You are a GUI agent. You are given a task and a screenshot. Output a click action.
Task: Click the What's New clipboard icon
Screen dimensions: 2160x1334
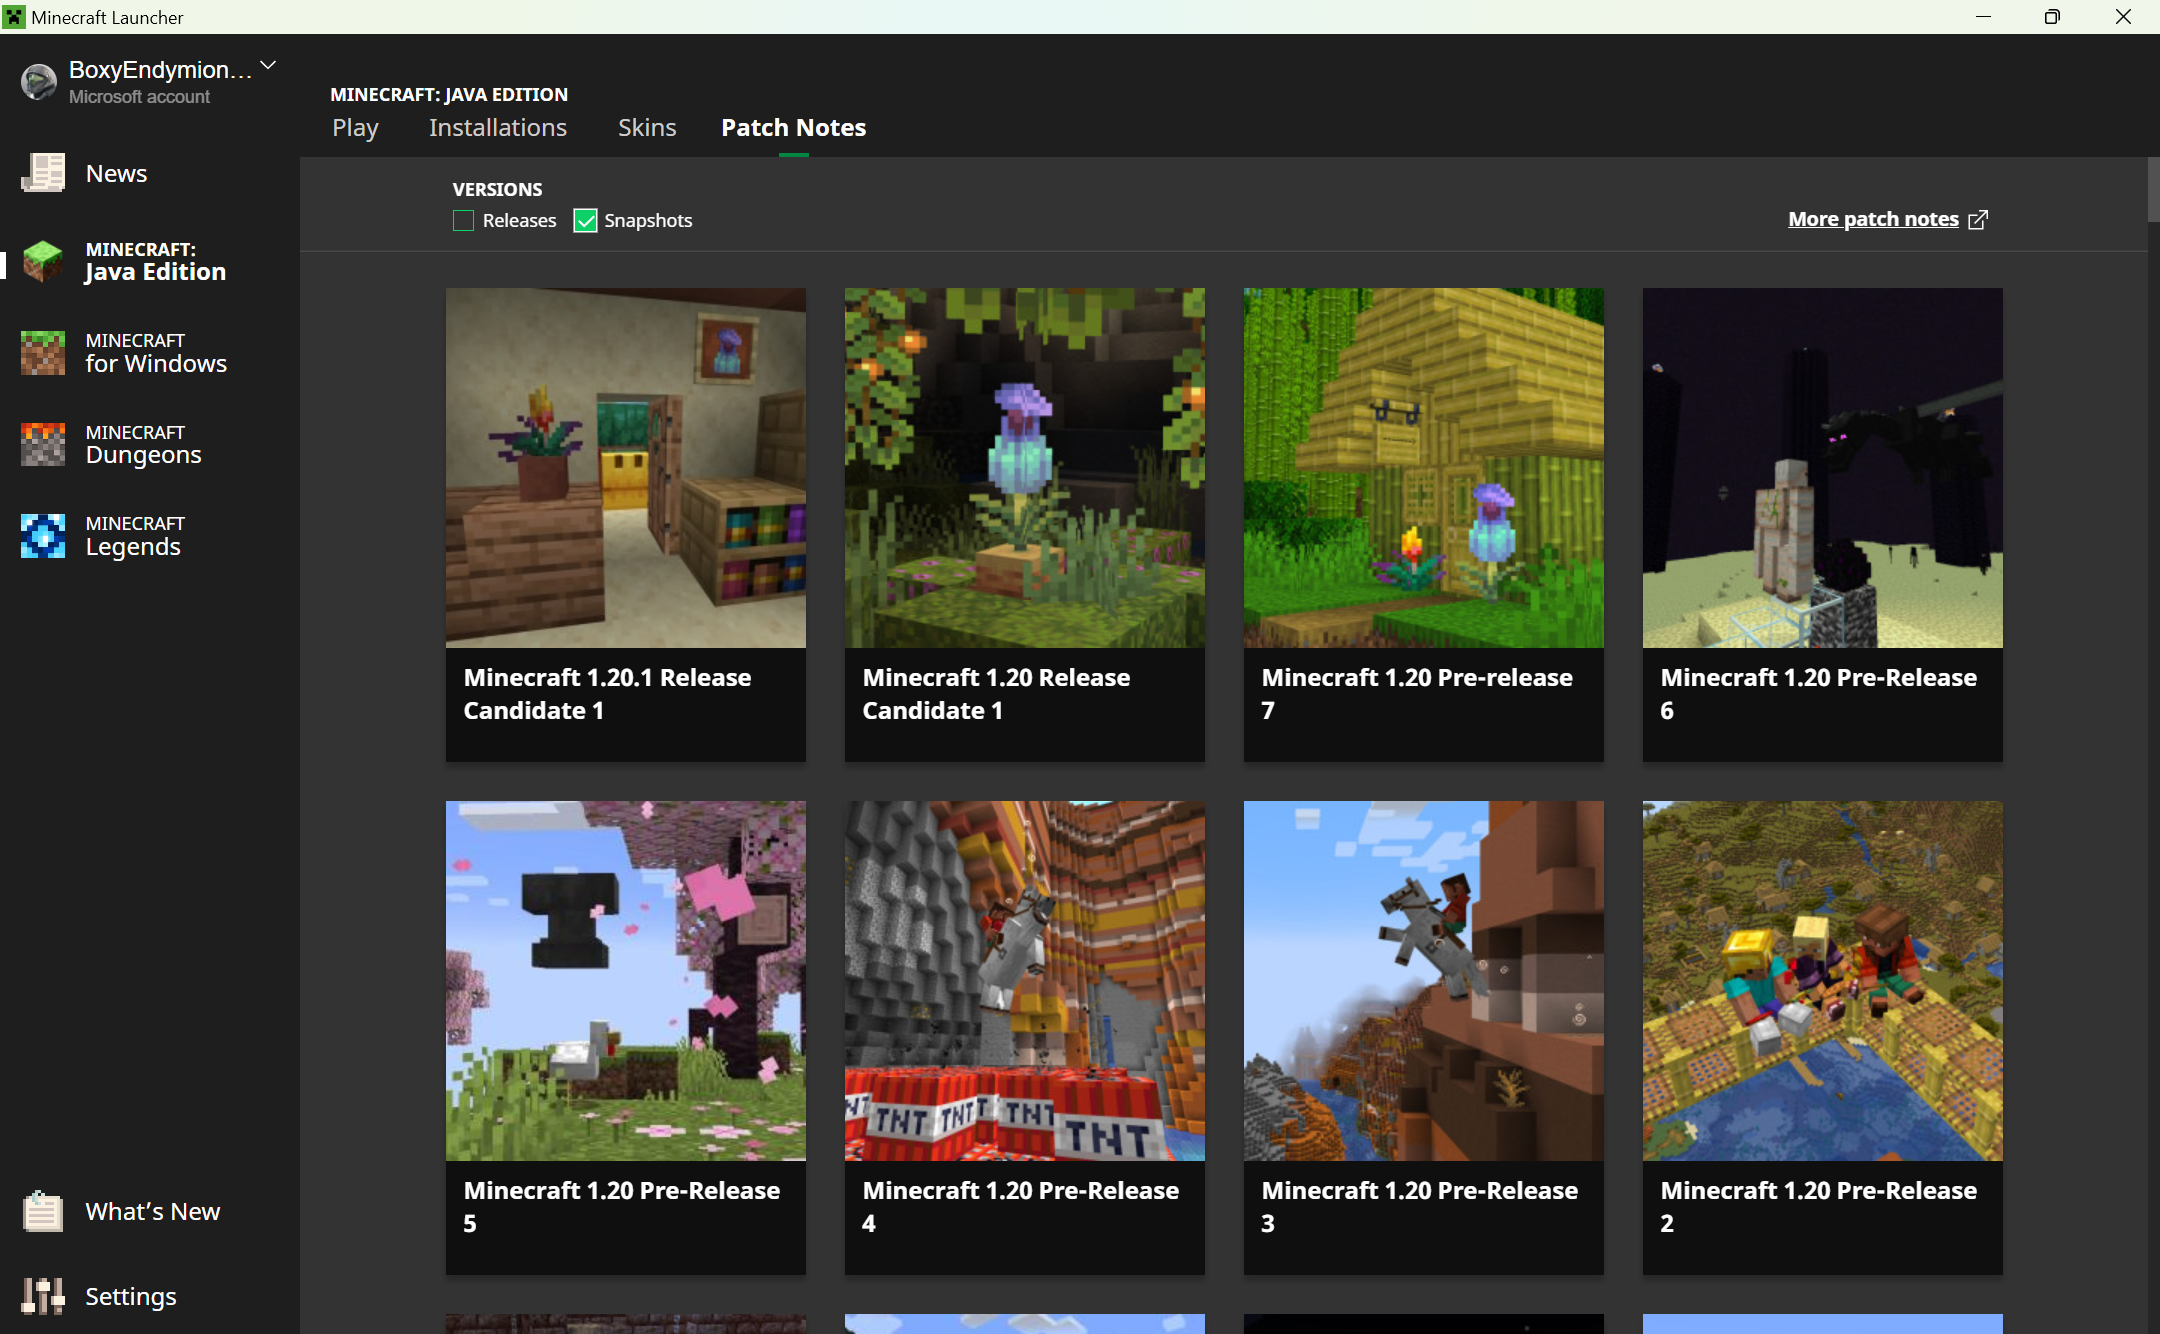pos(43,1211)
